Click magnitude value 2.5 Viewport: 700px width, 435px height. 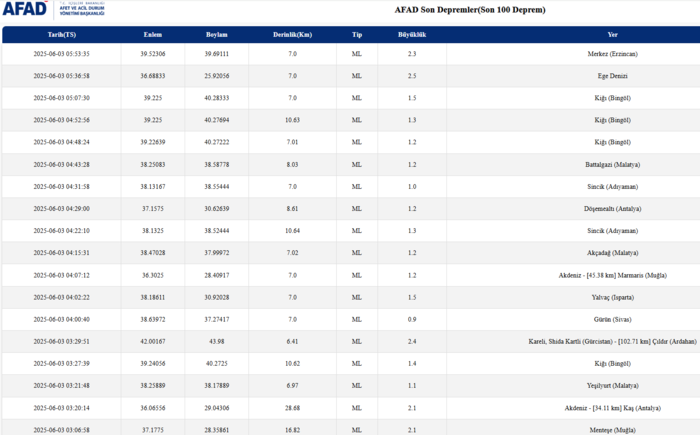pyautogui.click(x=412, y=76)
